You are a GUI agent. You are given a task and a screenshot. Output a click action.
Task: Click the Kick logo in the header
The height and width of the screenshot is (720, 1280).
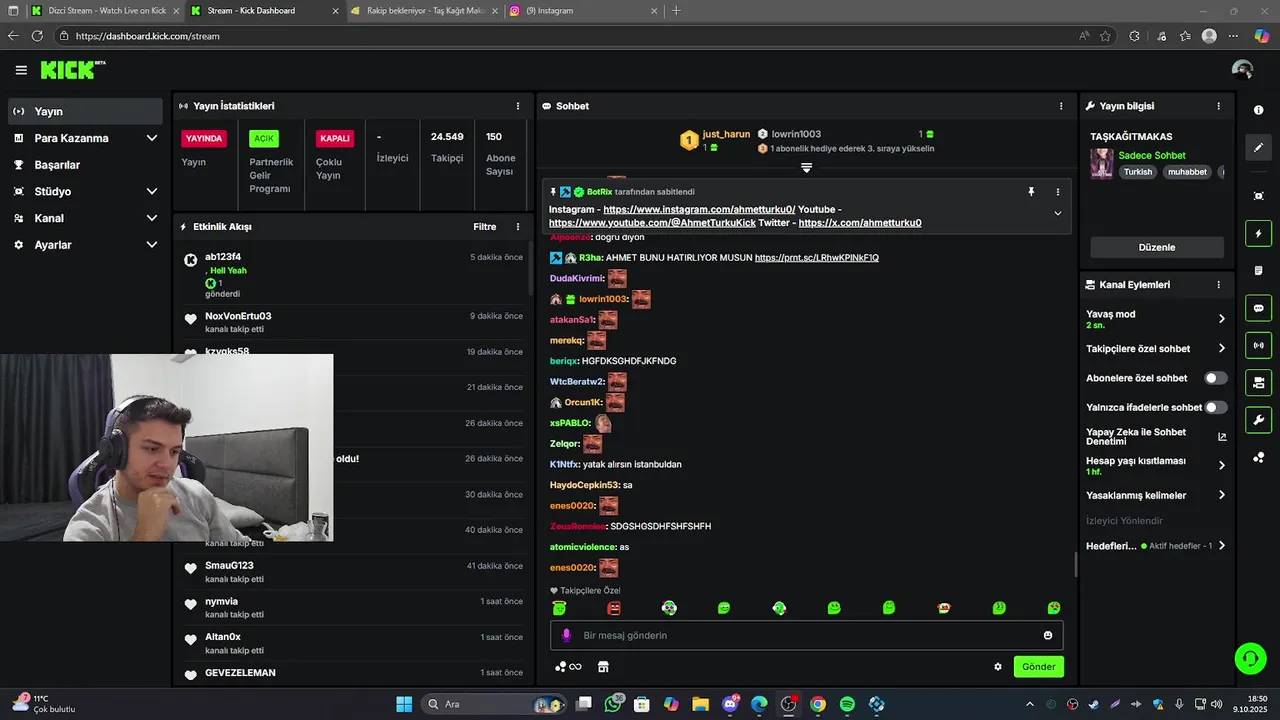72,69
